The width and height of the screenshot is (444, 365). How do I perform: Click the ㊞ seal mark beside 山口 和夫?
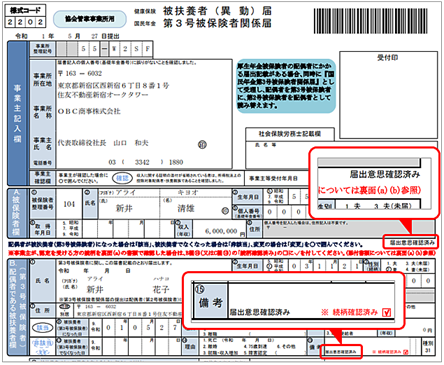[x=202, y=144]
